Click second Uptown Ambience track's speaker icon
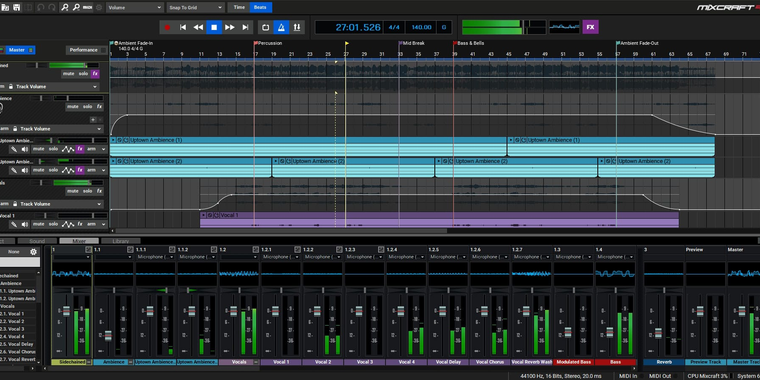The width and height of the screenshot is (760, 380). coord(25,170)
